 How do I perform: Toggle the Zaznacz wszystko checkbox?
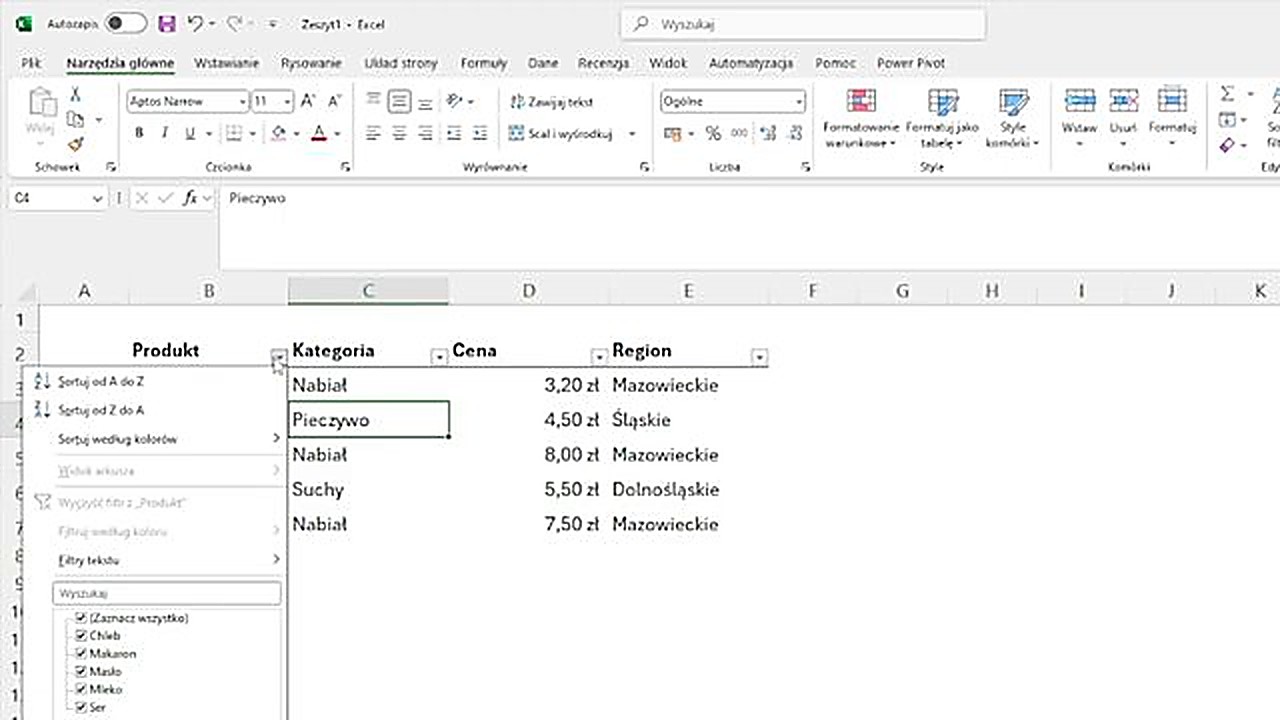[82, 618]
